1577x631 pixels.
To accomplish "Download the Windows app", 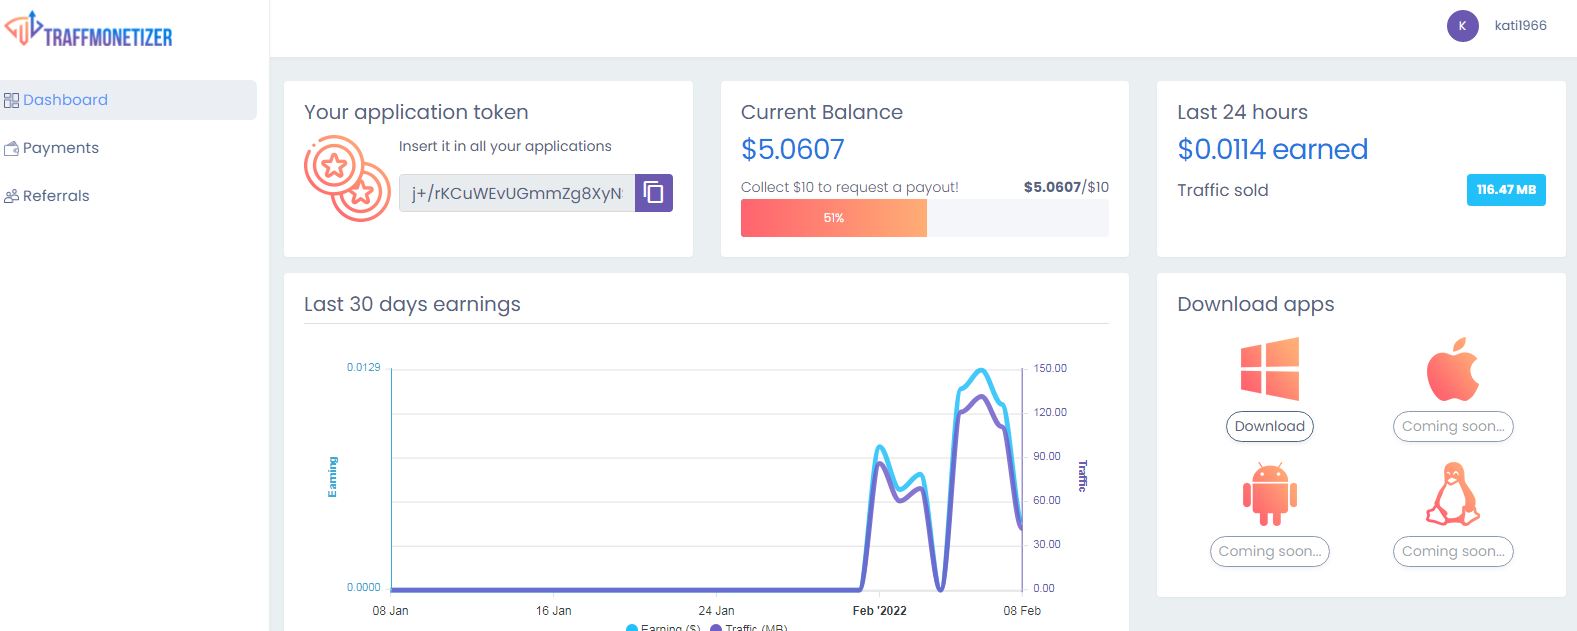I will [x=1269, y=426].
